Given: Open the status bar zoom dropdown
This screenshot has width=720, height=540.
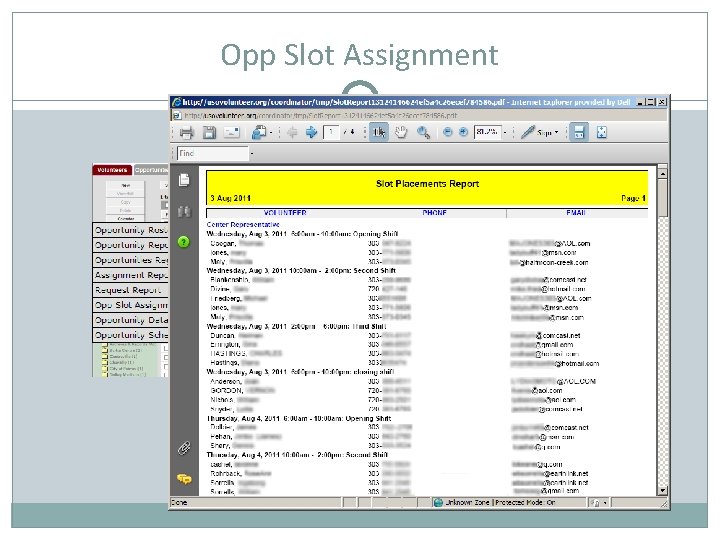Looking at the screenshot, I should [x=605, y=503].
